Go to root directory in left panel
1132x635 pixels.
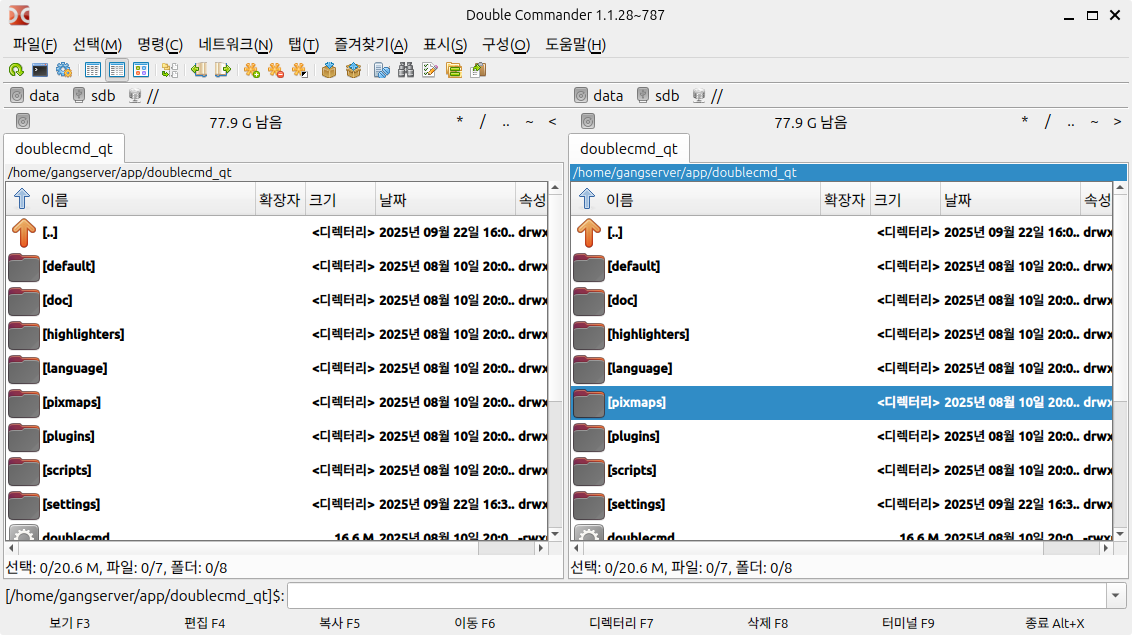pos(483,122)
